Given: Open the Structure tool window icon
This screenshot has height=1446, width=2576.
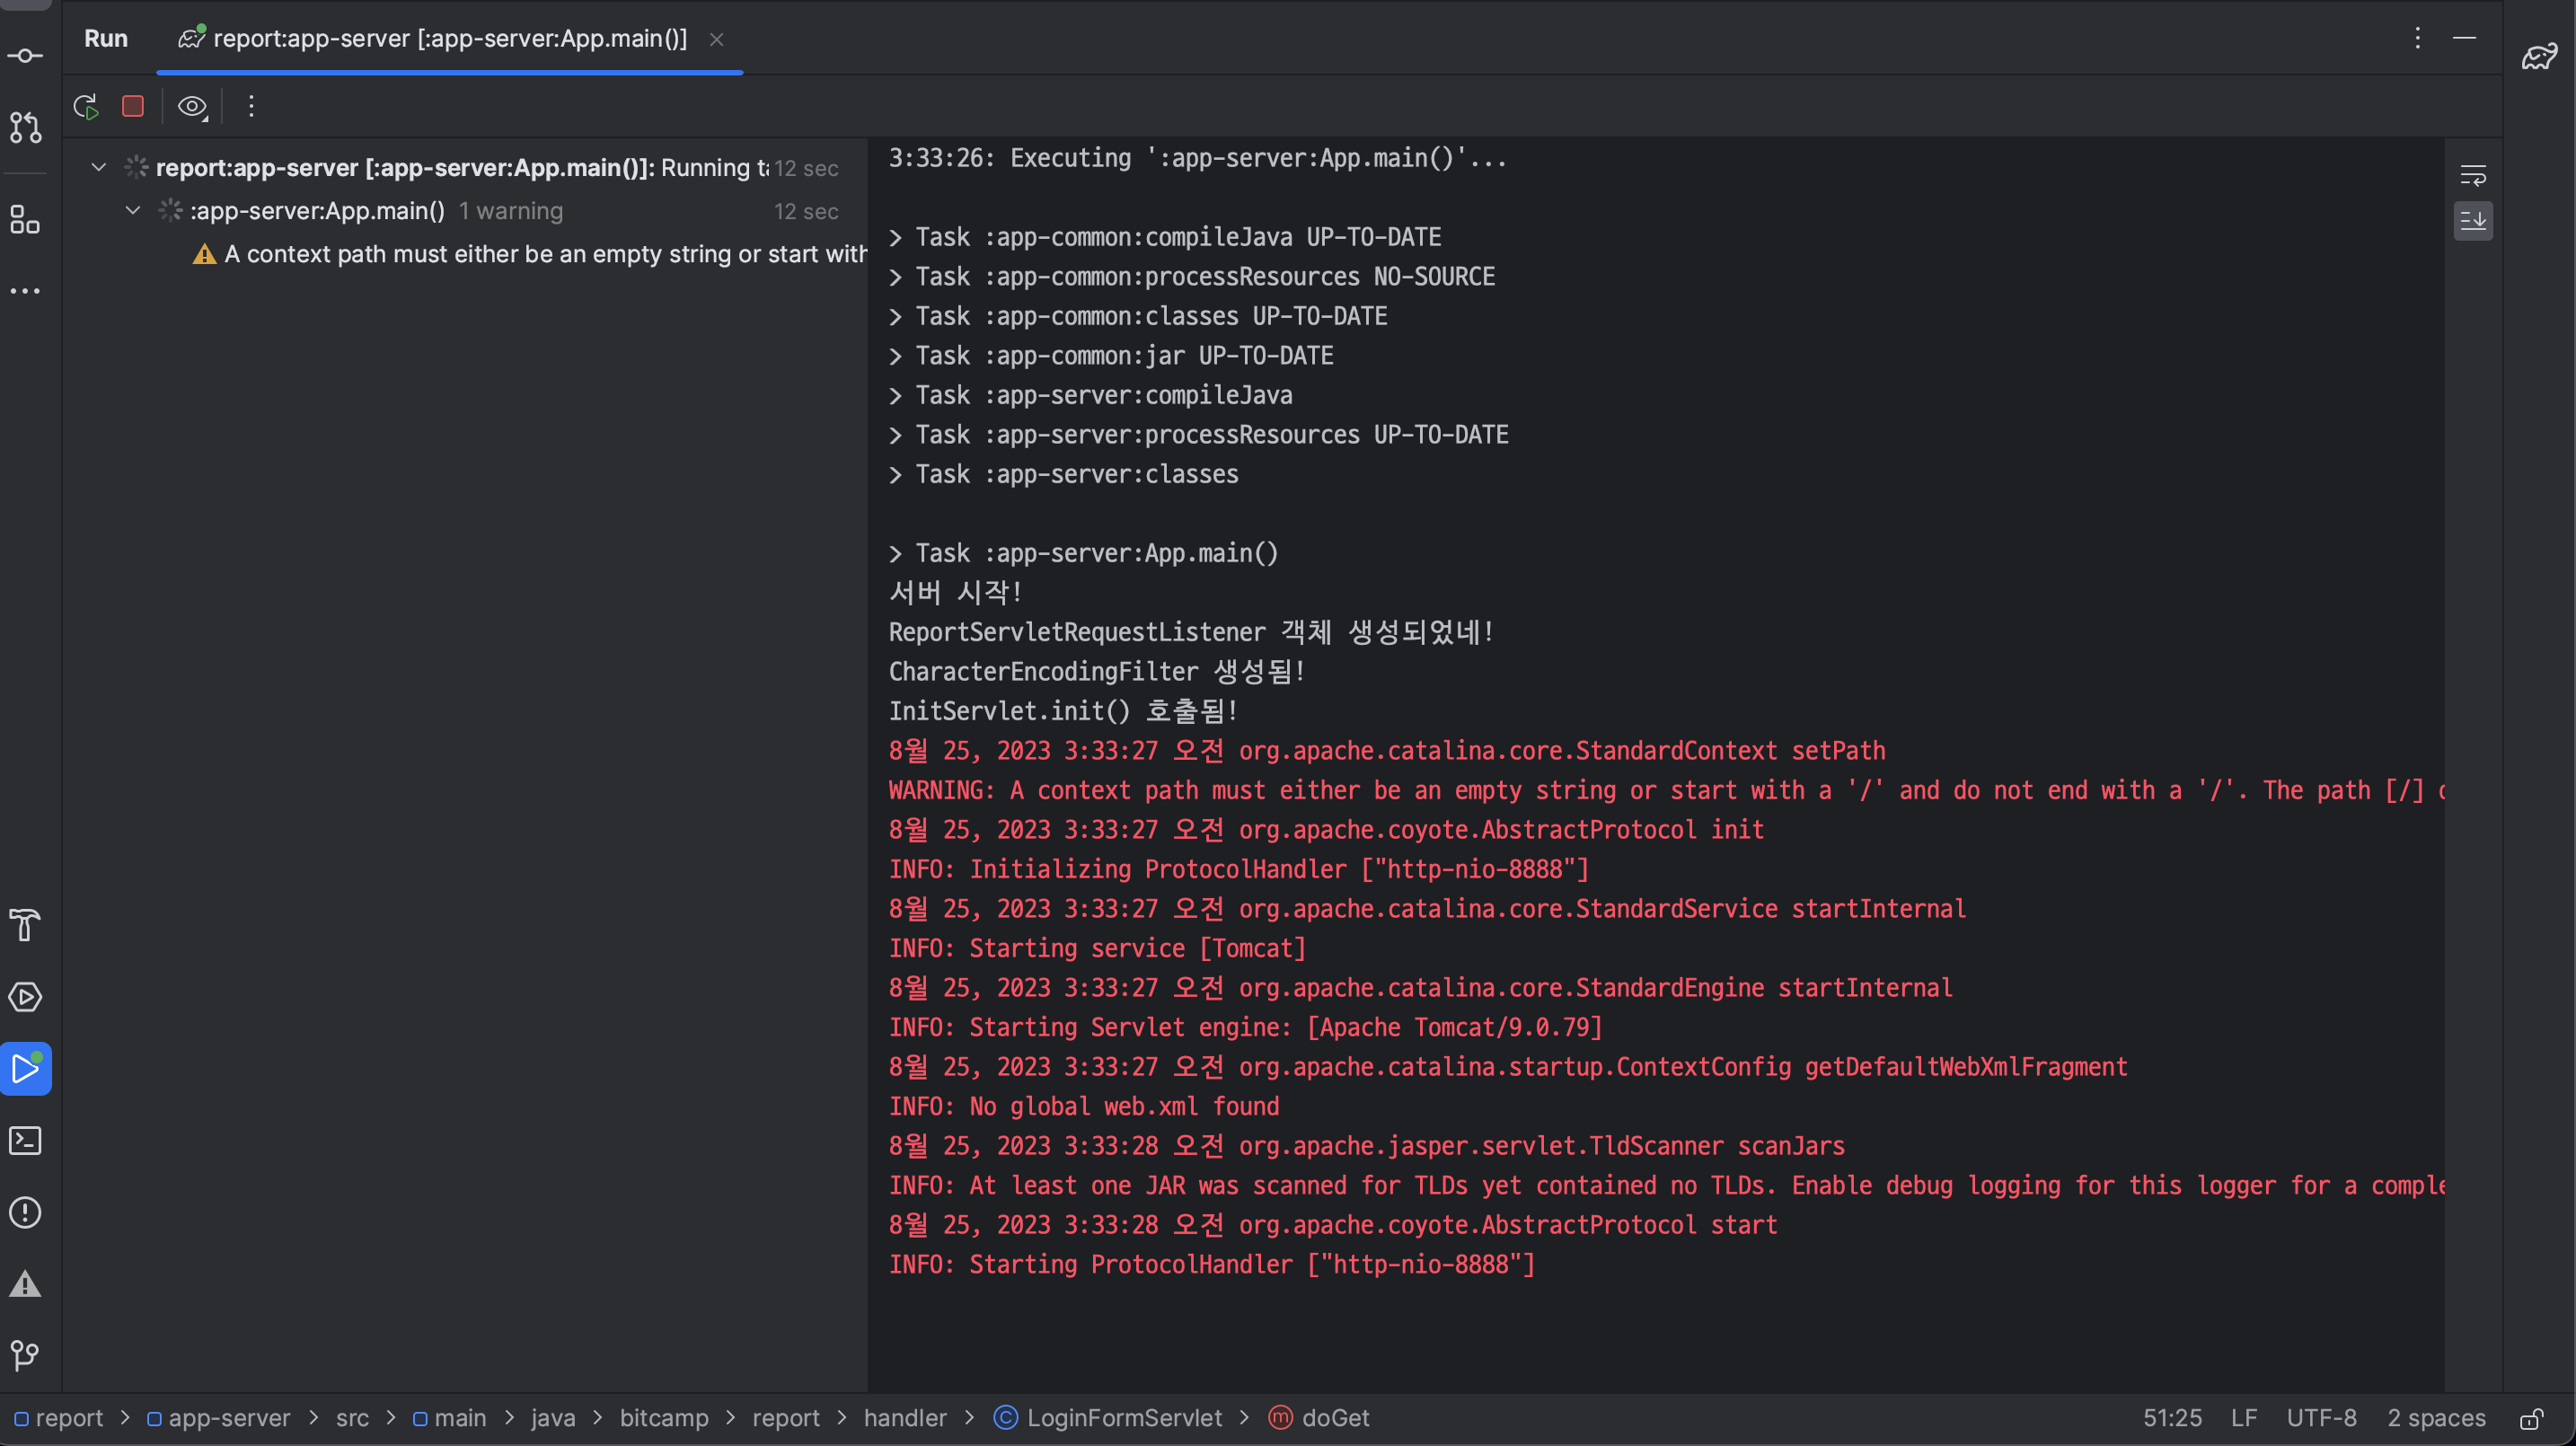Looking at the screenshot, I should point(25,219).
